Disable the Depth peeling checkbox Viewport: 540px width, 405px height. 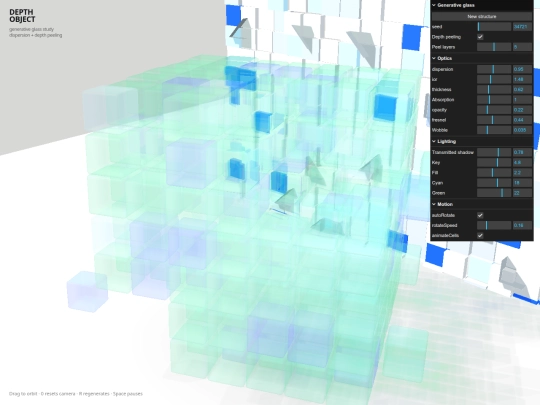(x=480, y=37)
